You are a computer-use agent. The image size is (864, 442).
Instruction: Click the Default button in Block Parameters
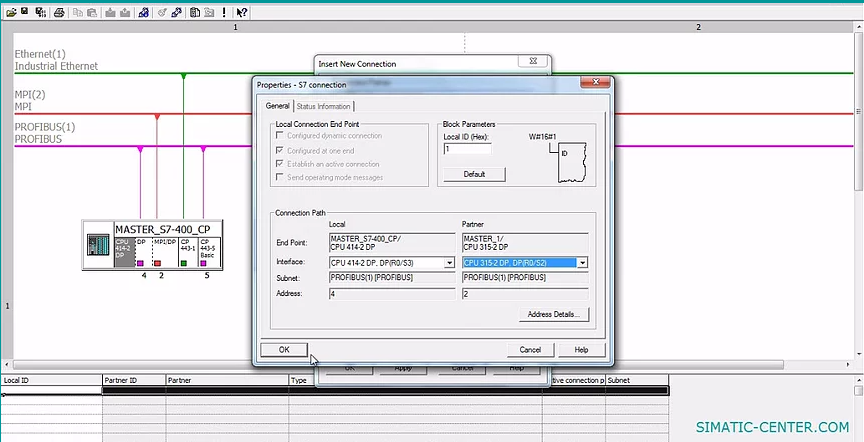pos(474,174)
